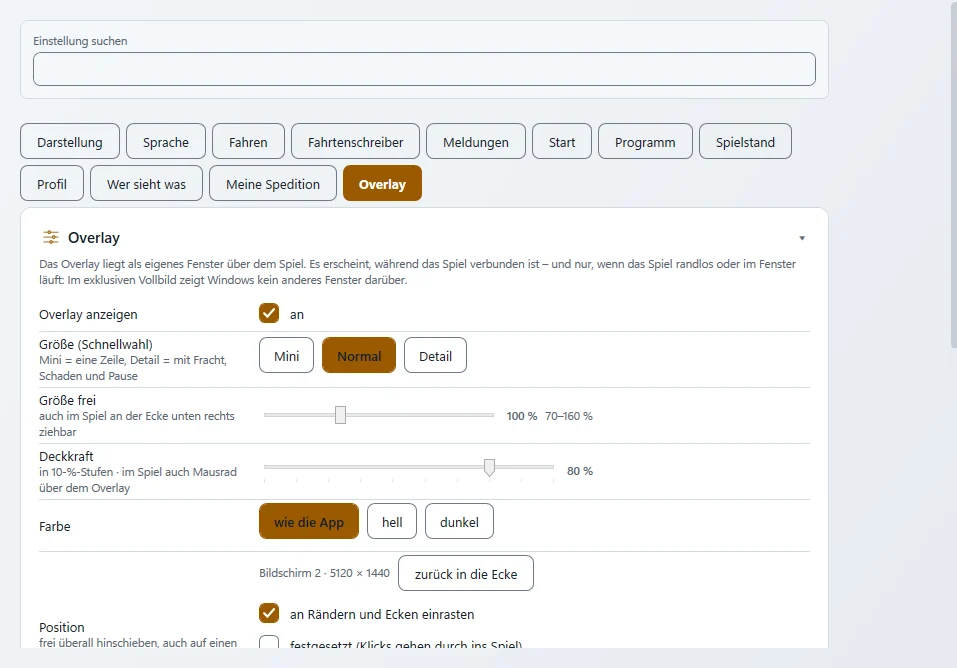Toggle an Rändern und Ecken einrasten
957x668 pixels.
pyautogui.click(x=269, y=613)
